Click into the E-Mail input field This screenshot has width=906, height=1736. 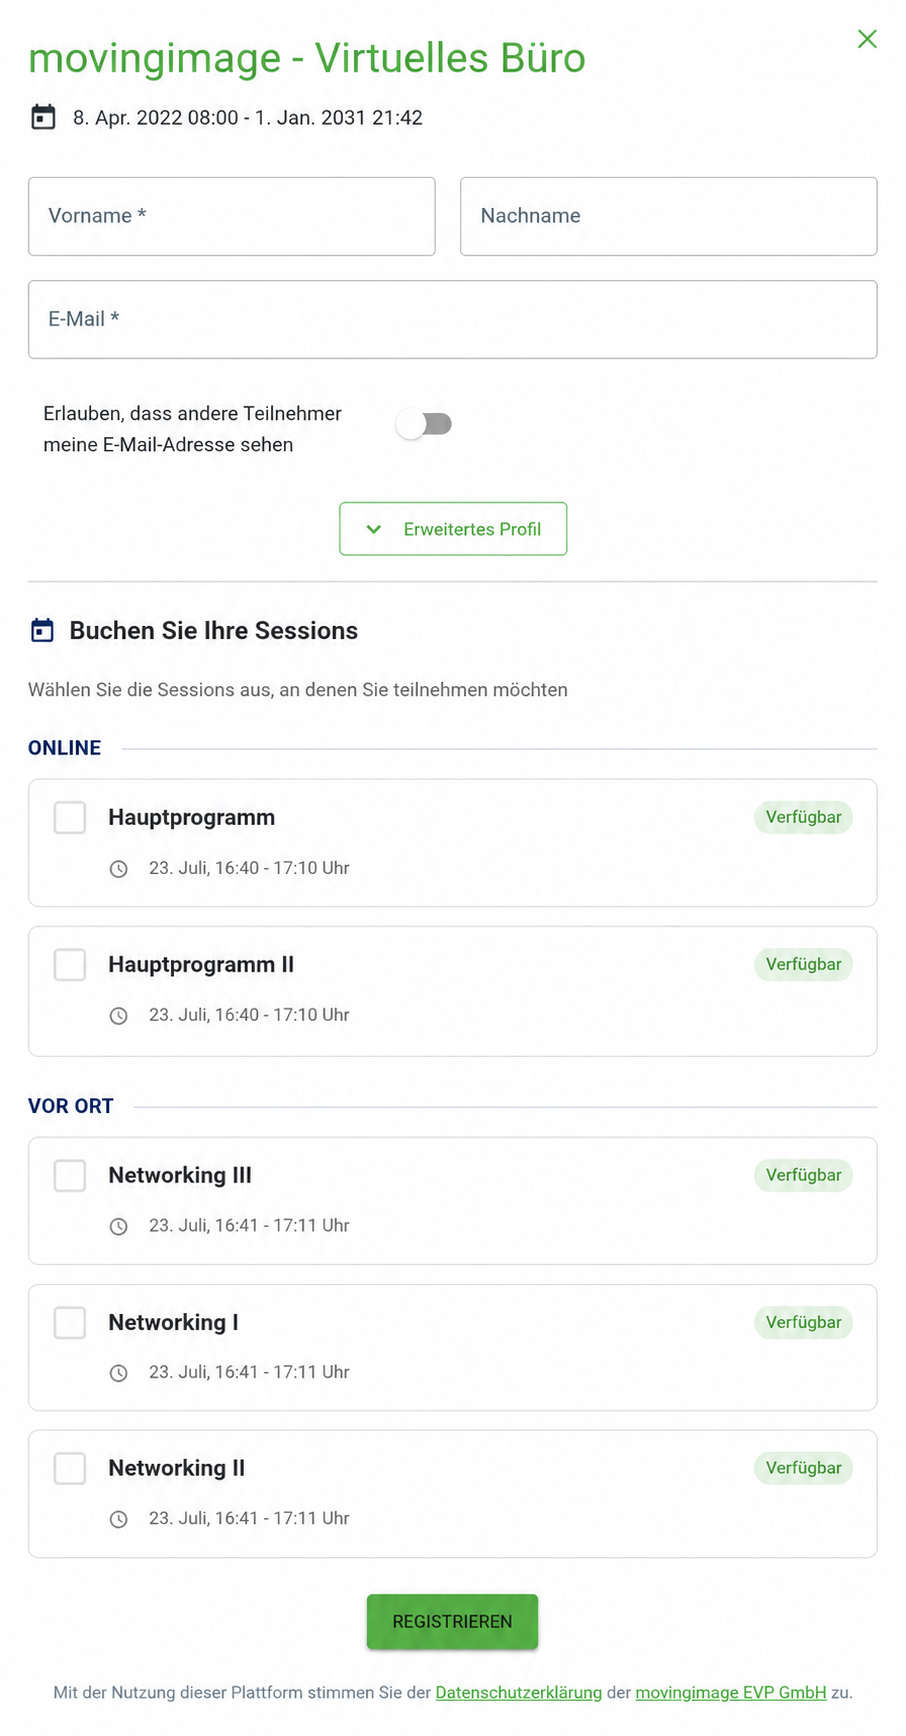[x=453, y=319]
